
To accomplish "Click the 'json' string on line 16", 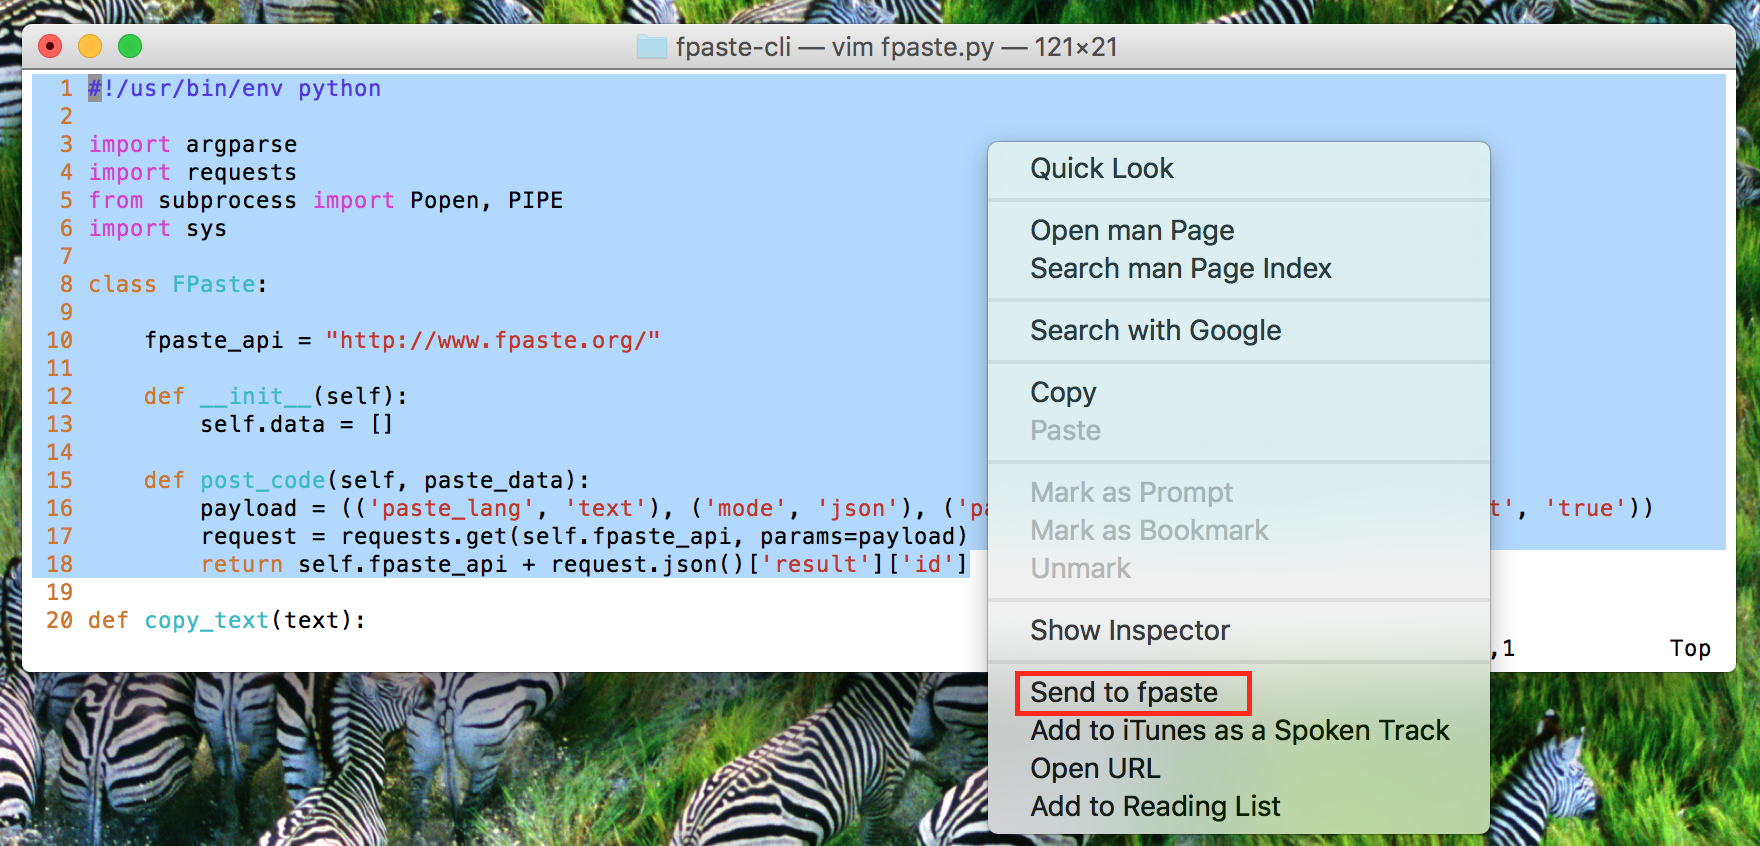I will (858, 509).
